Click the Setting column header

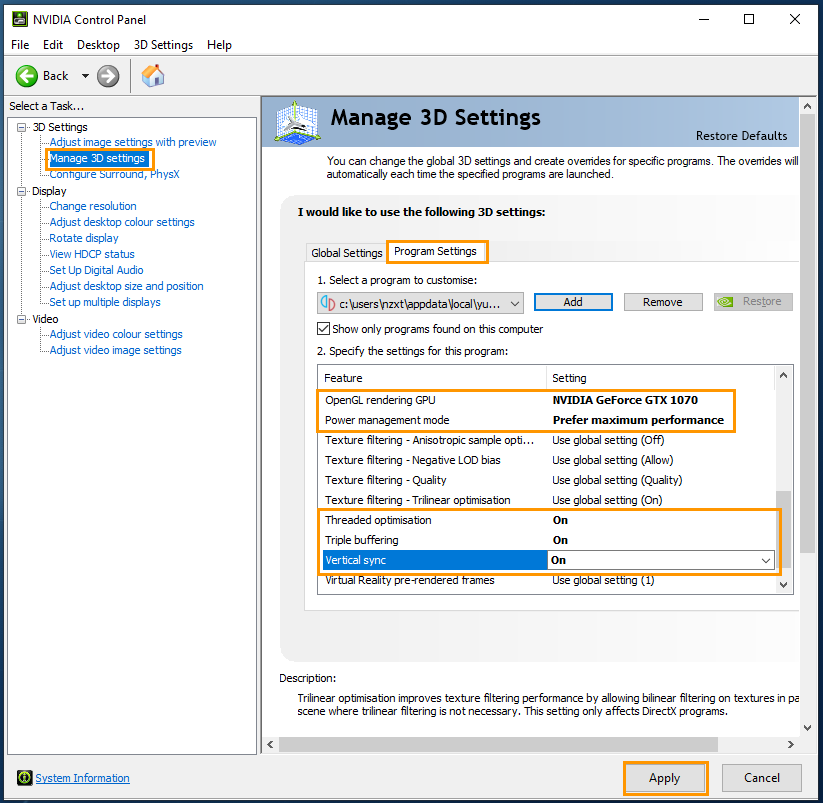pyautogui.click(x=660, y=378)
